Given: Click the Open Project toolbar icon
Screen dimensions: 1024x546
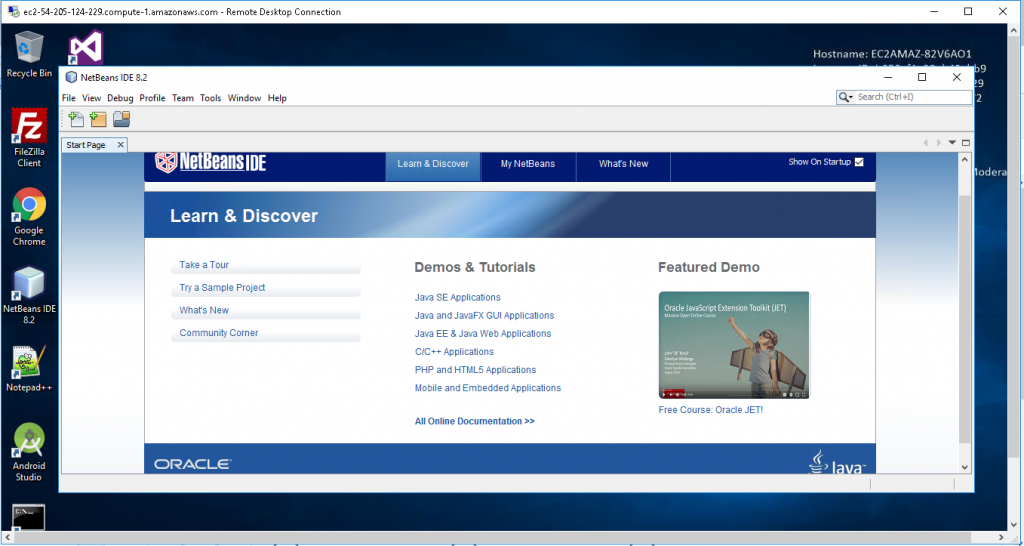Looking at the screenshot, I should (121, 120).
